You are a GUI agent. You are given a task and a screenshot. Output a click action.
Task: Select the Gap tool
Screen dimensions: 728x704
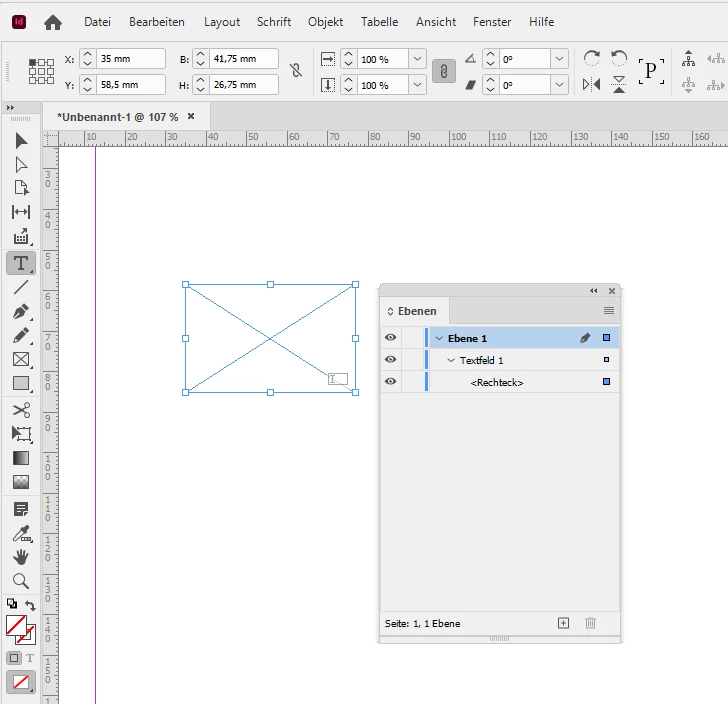point(21,212)
